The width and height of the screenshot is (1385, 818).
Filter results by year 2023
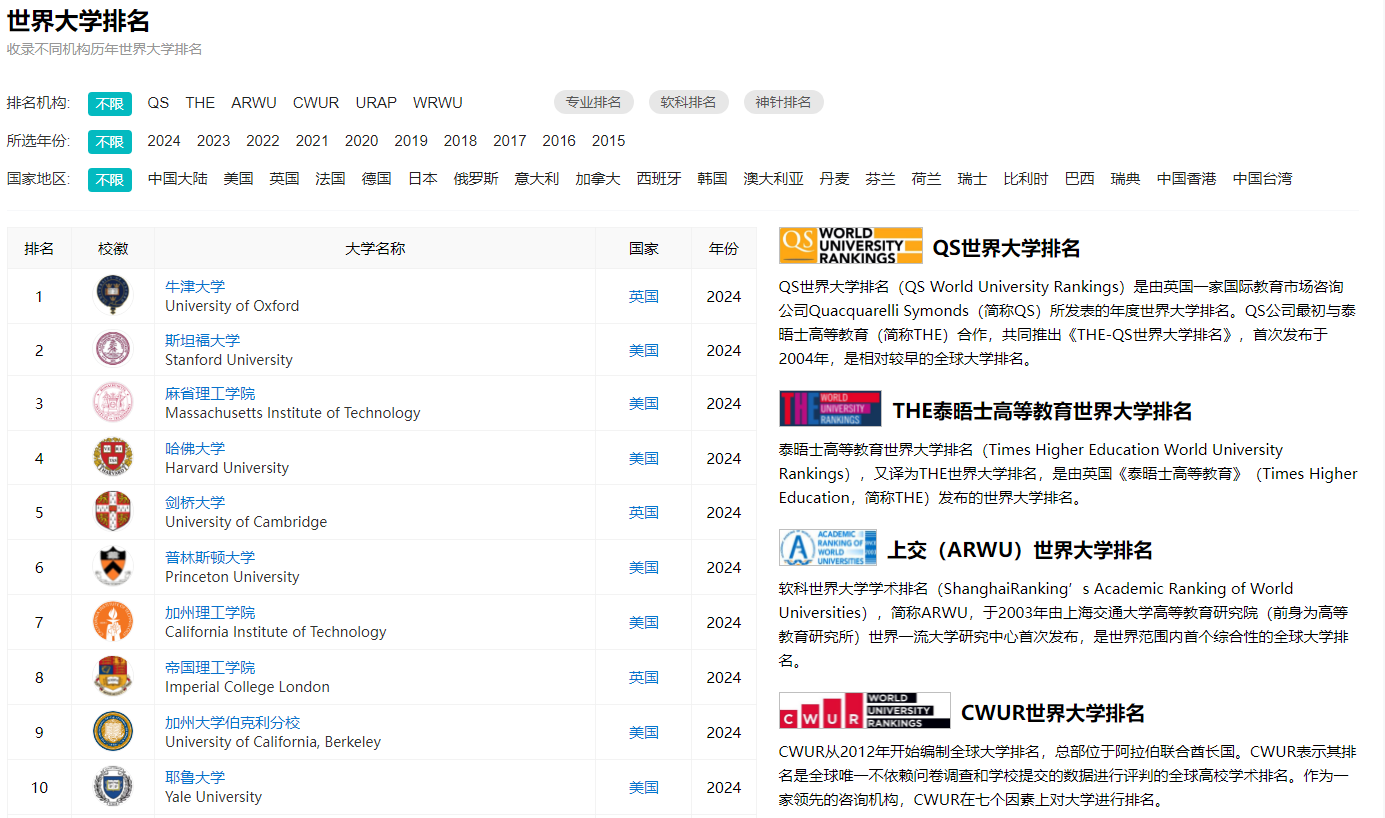tap(213, 141)
